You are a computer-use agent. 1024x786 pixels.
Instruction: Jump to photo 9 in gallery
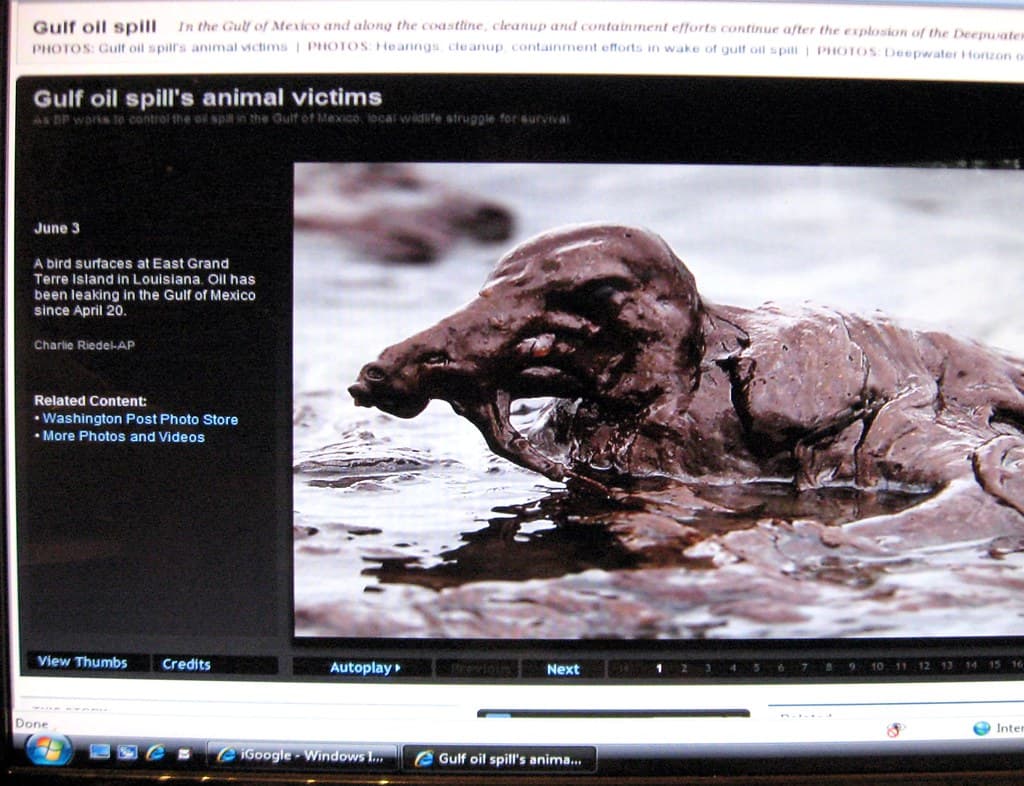tap(852, 667)
